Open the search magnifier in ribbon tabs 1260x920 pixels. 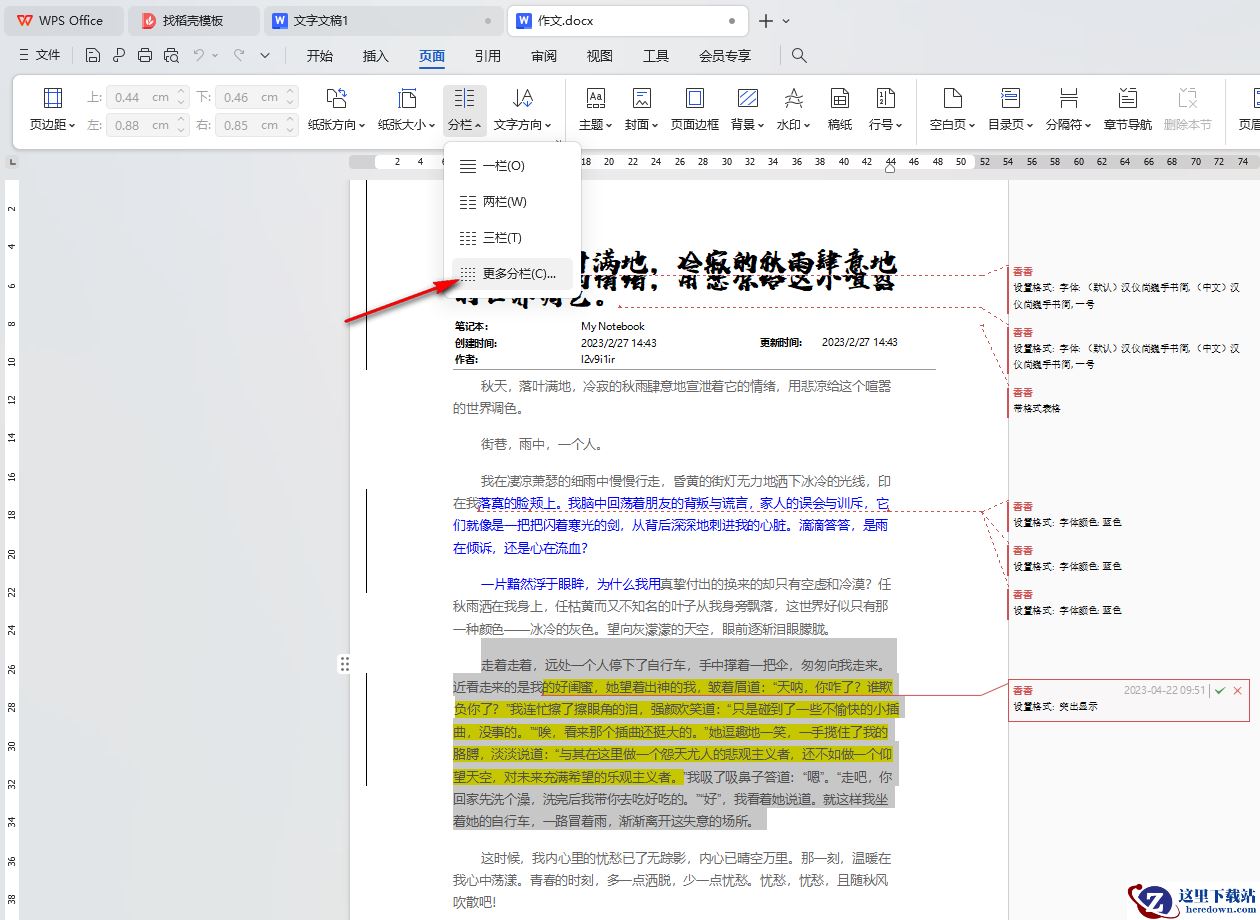pyautogui.click(x=799, y=55)
